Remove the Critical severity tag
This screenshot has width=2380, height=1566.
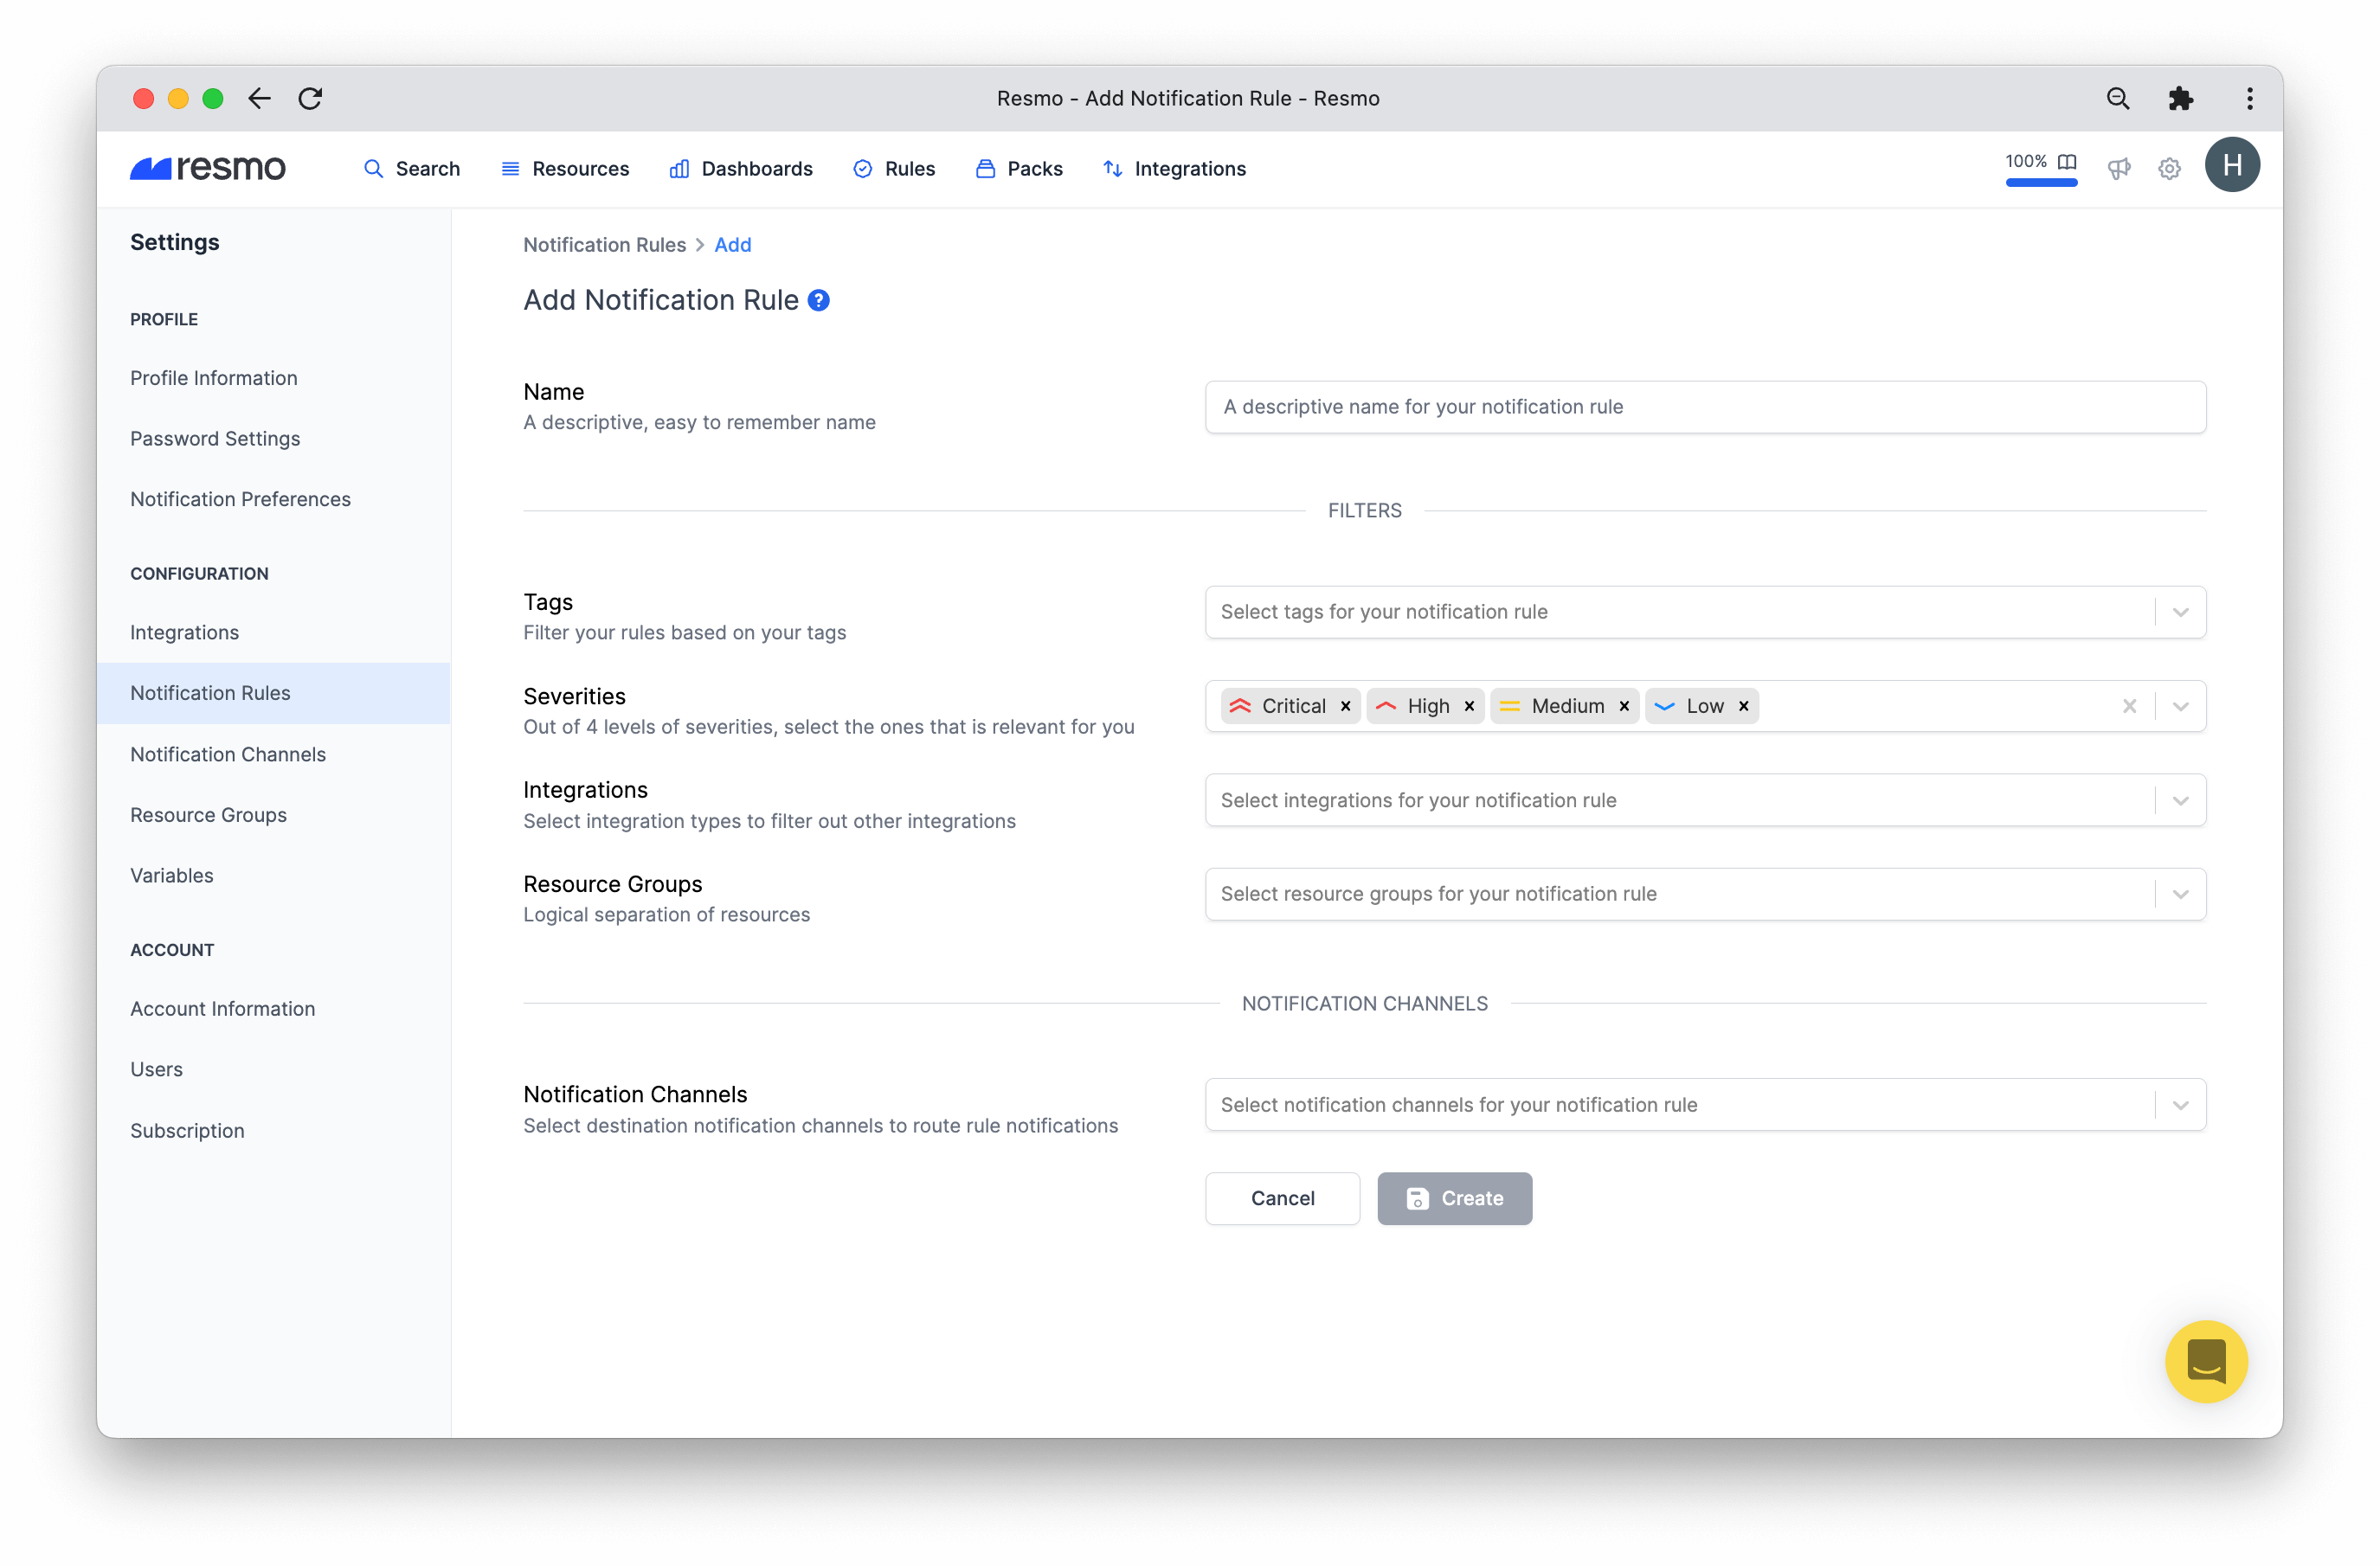point(1345,706)
